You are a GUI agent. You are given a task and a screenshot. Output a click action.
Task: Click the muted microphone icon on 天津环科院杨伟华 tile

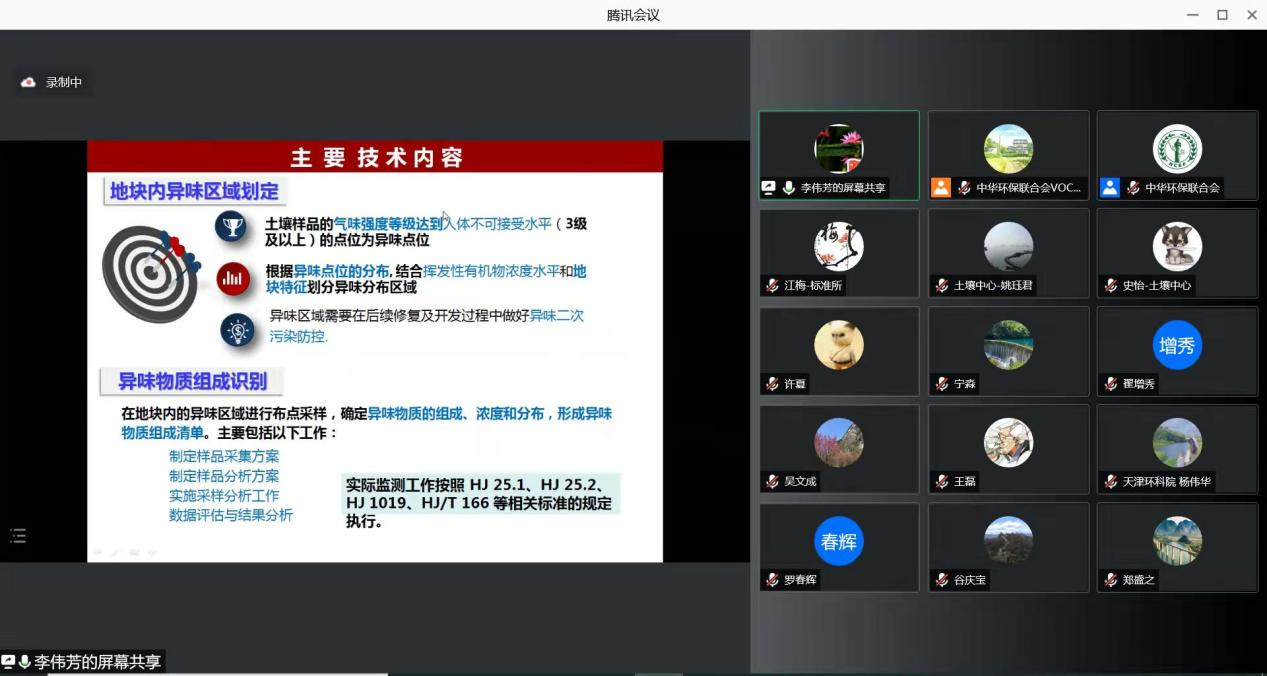[x=1110, y=482]
